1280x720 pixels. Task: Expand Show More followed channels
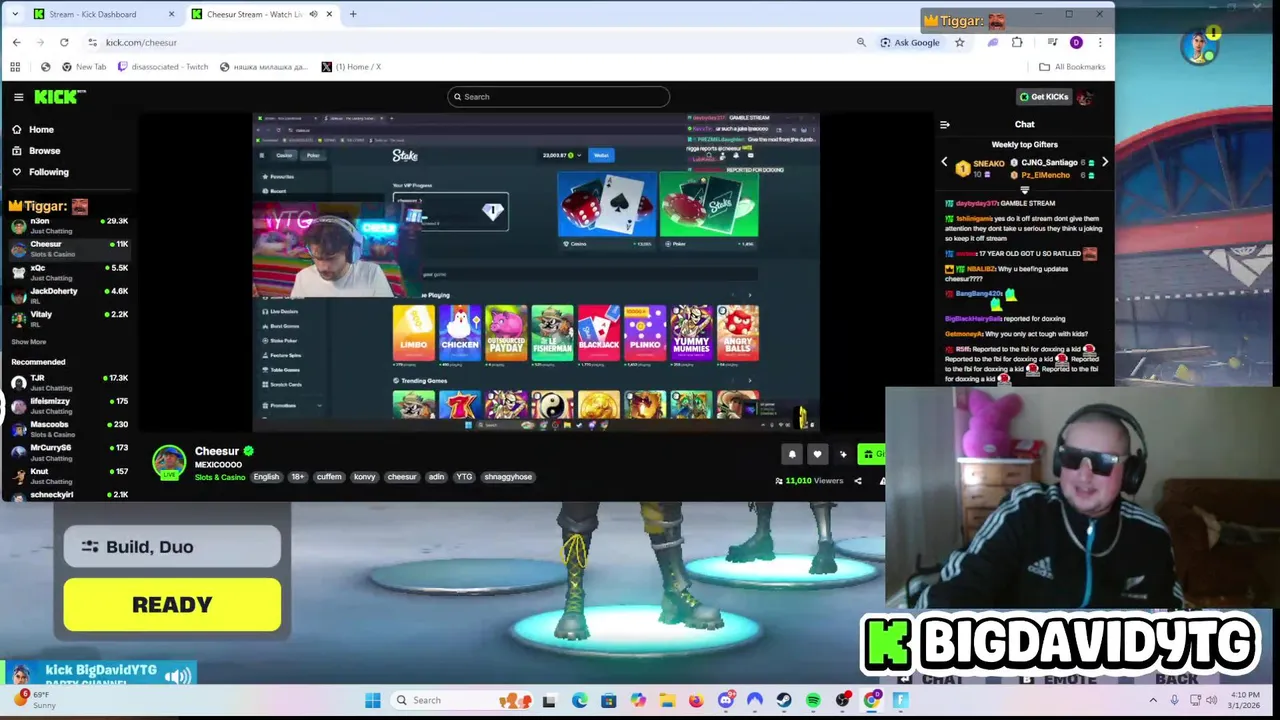click(x=28, y=342)
